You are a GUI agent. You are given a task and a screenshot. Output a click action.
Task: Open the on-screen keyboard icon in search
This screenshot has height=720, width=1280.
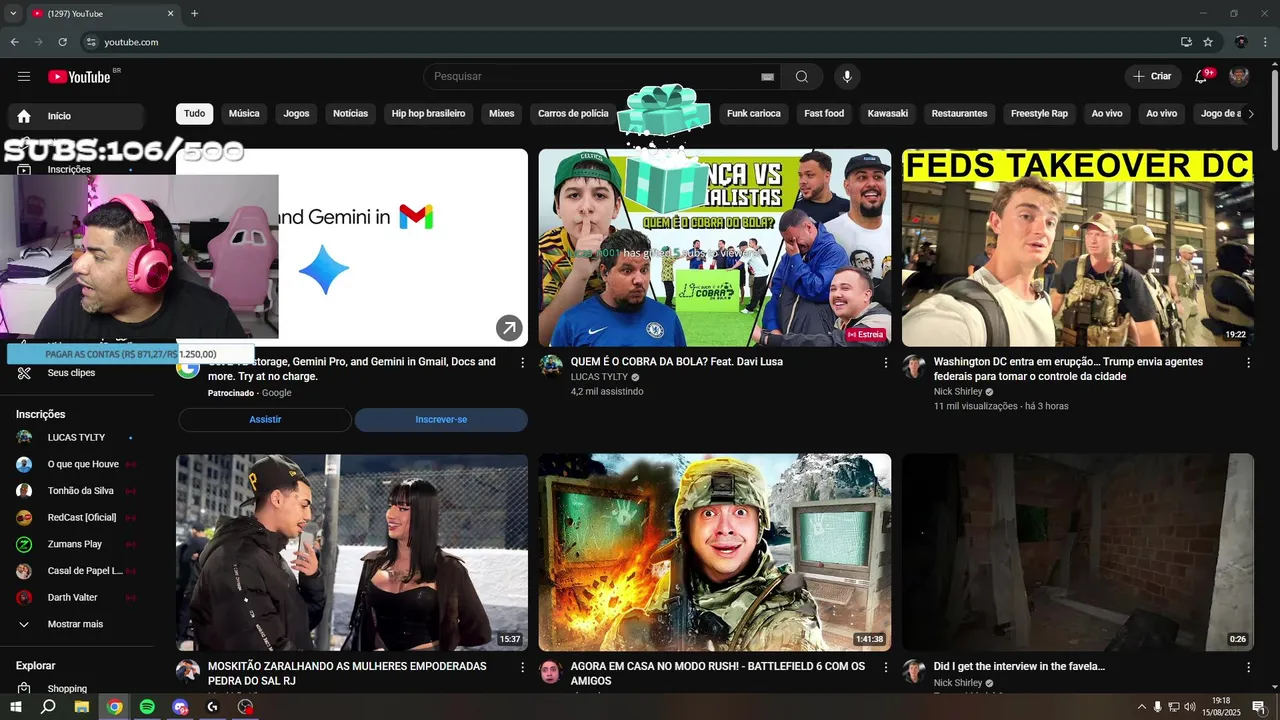[767, 77]
